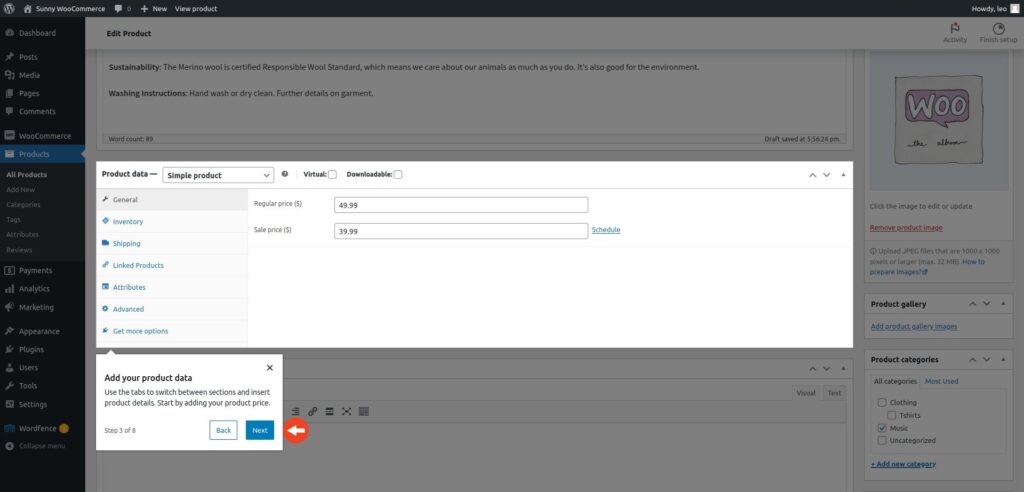This screenshot has height=492, width=1024.
Task: Select the Shipping tab
Action: 172,244
